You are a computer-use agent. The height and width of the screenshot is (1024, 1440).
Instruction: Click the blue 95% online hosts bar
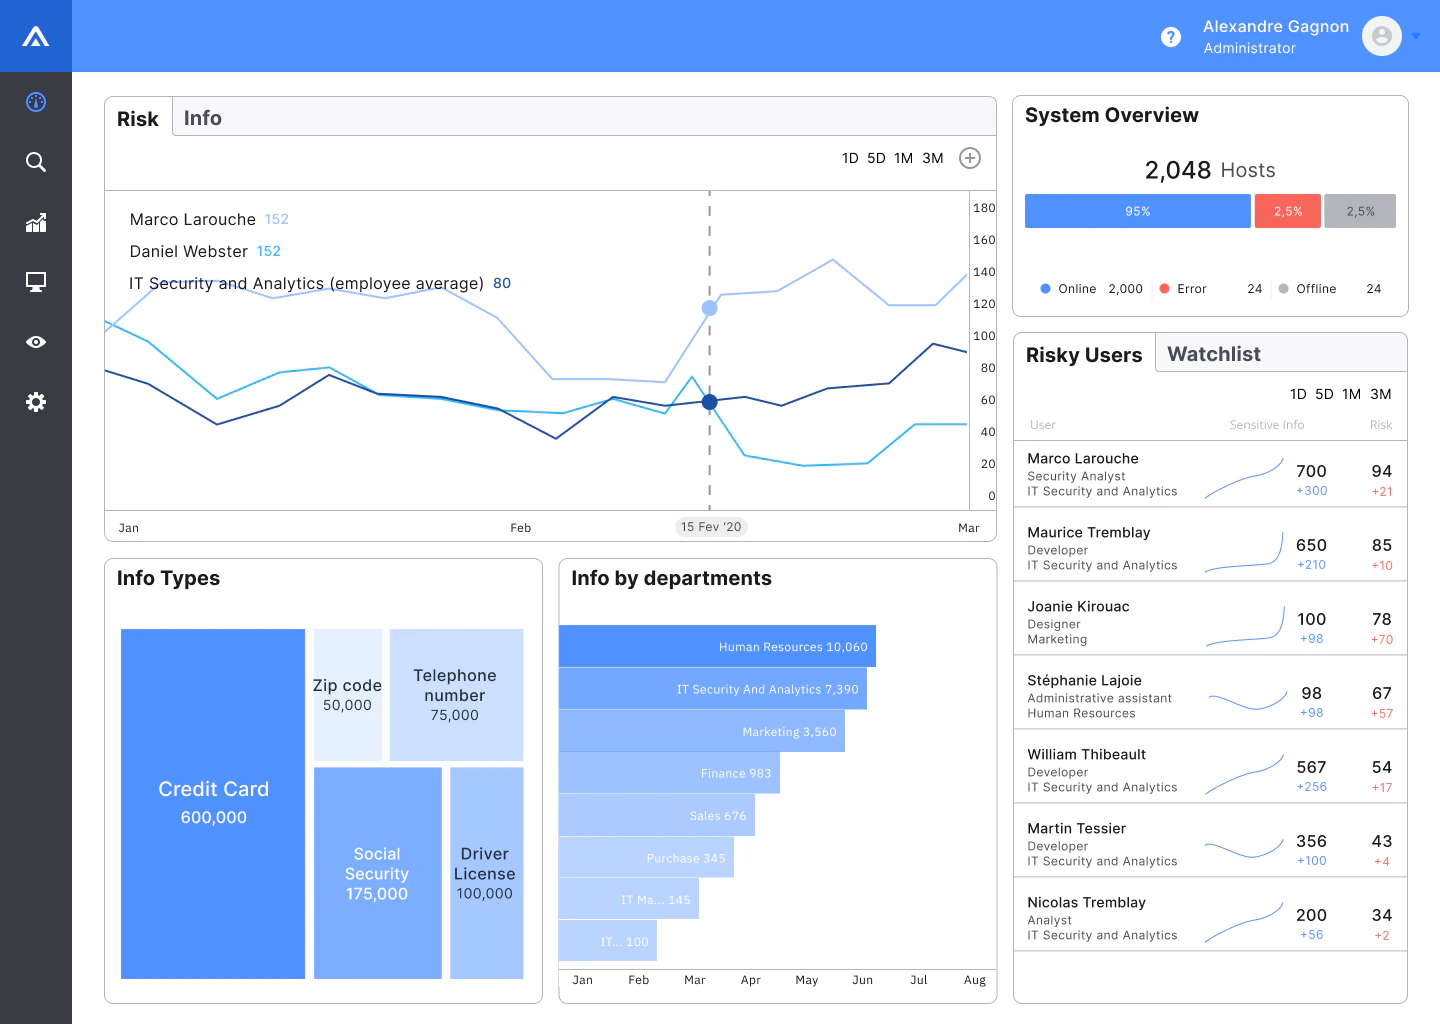(x=1138, y=211)
